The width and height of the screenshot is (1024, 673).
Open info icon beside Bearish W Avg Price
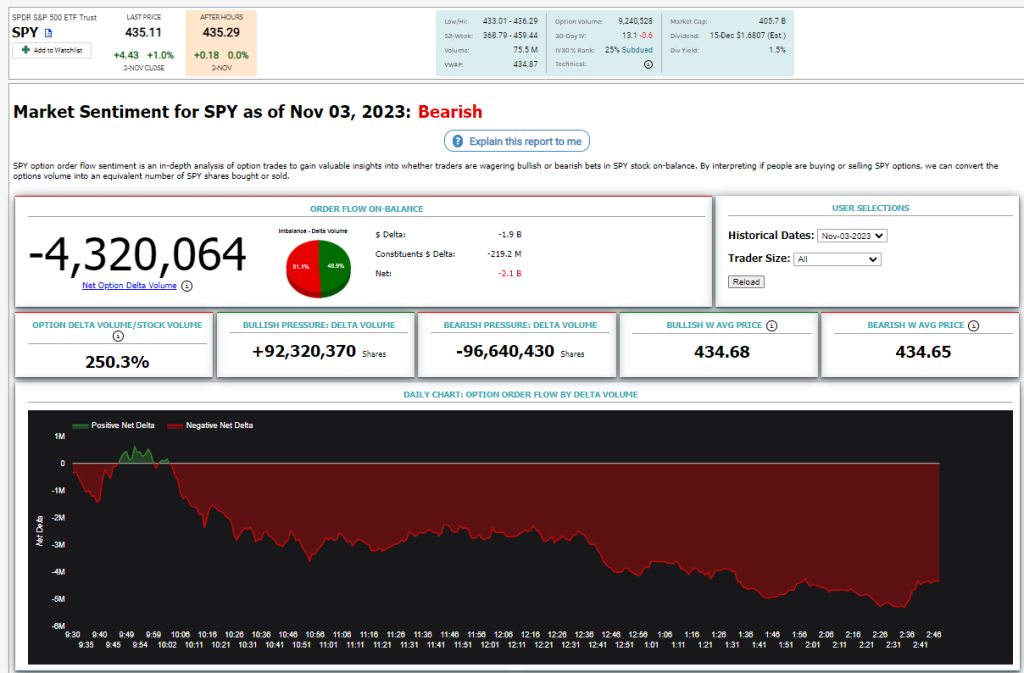coord(973,326)
